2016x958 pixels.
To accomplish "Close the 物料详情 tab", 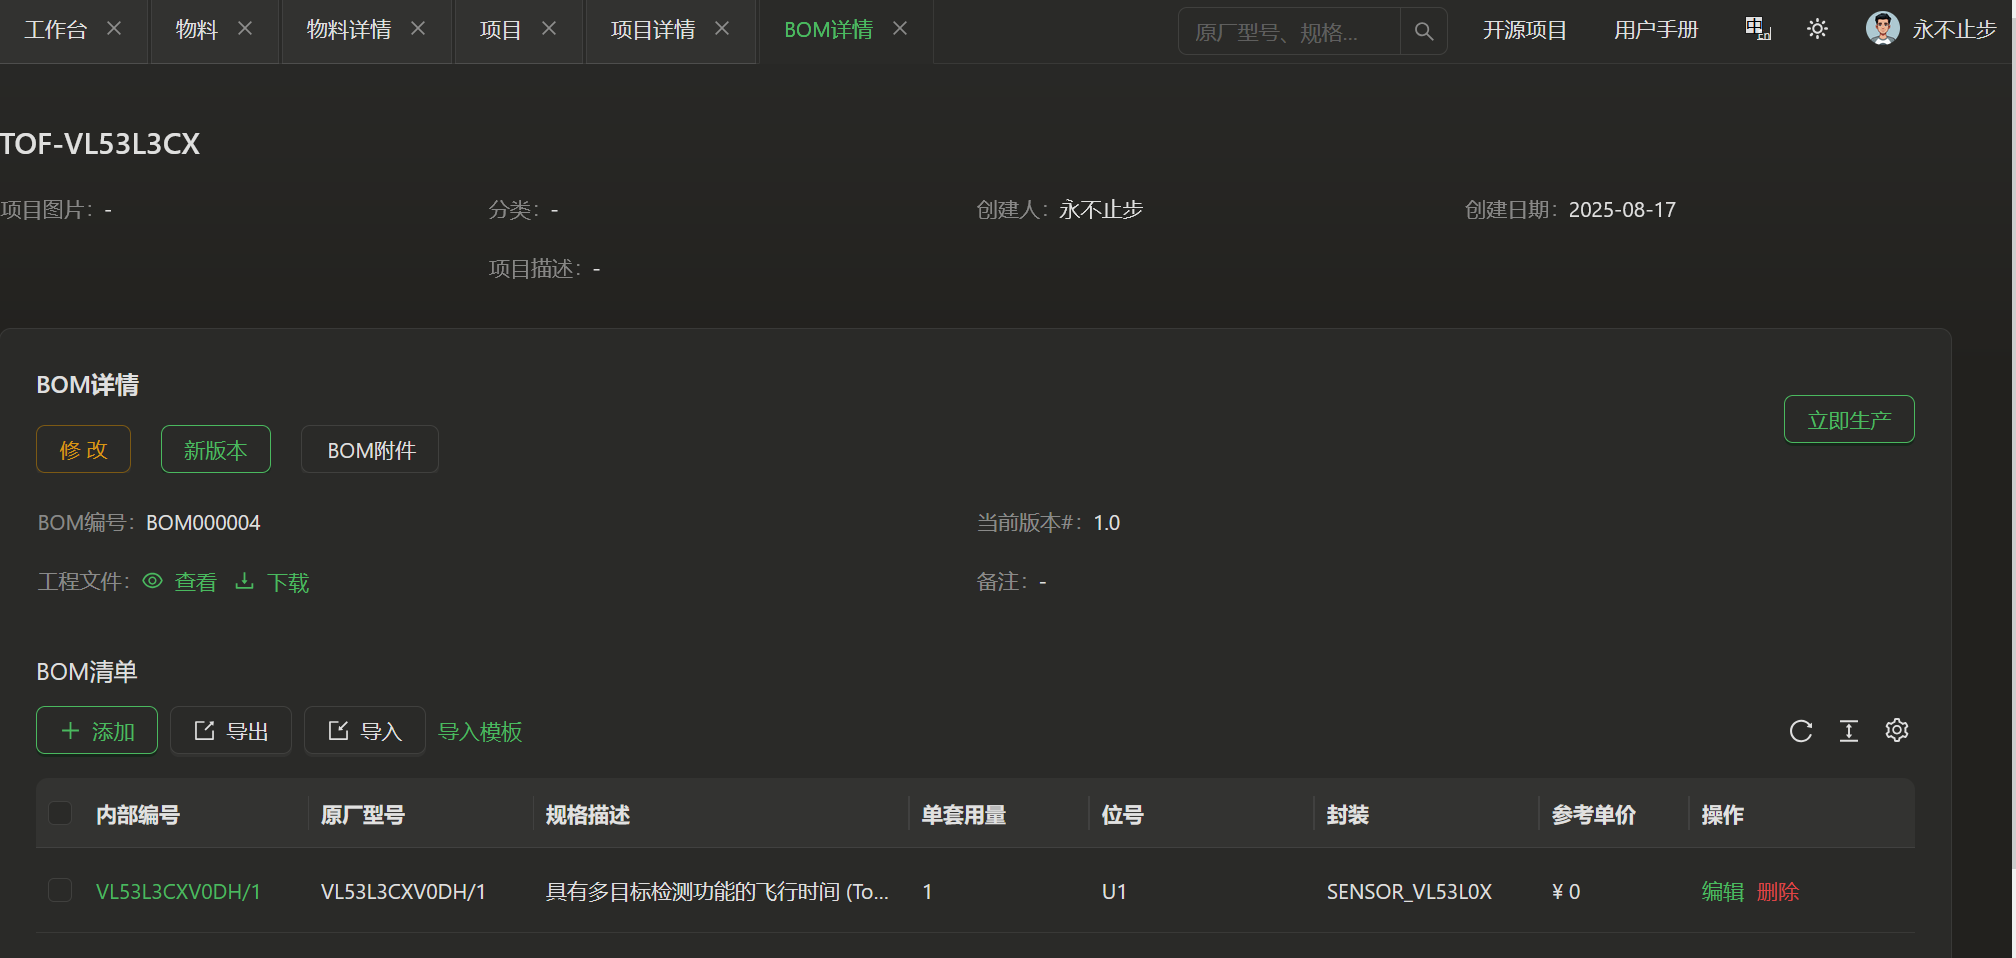I will 418,29.
